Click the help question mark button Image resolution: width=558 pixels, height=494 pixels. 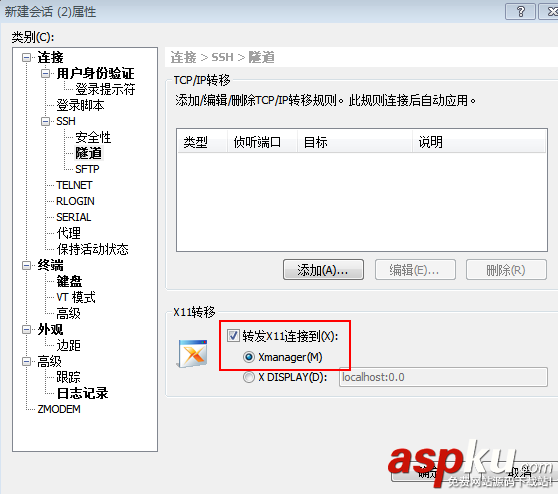point(520,12)
